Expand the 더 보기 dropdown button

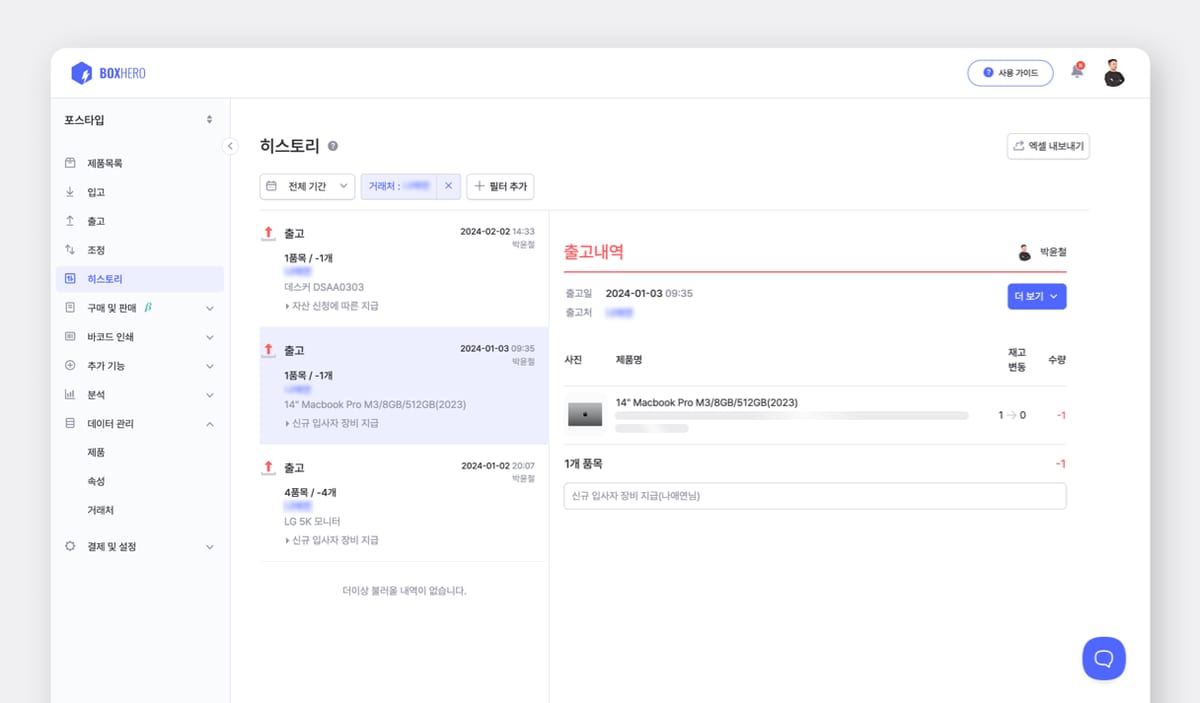tap(1036, 296)
